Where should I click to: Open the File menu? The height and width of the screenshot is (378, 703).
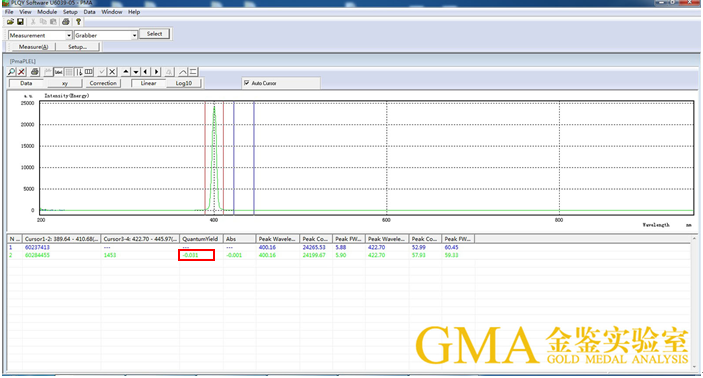pyautogui.click(x=9, y=12)
